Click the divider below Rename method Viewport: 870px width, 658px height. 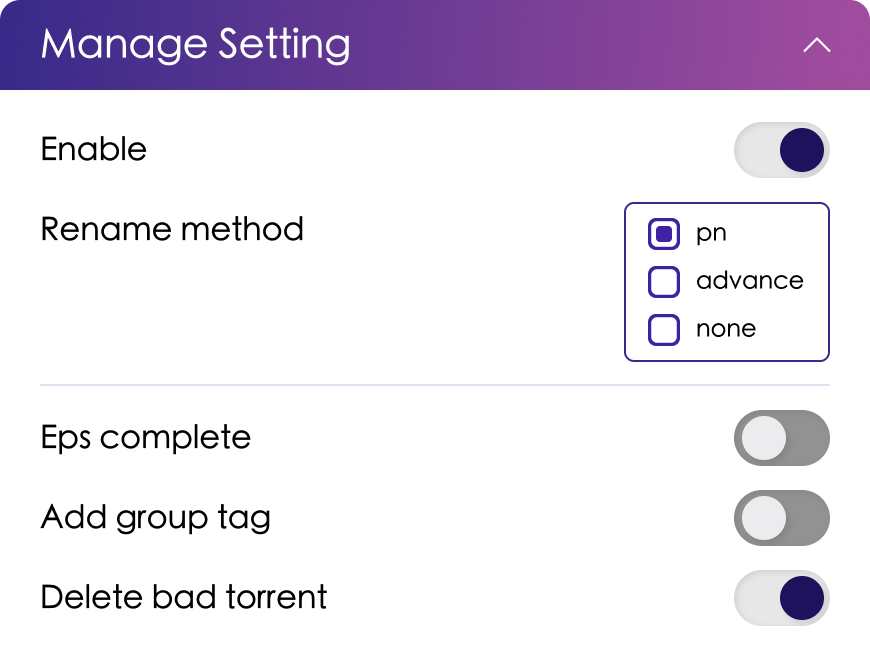[x=435, y=384]
